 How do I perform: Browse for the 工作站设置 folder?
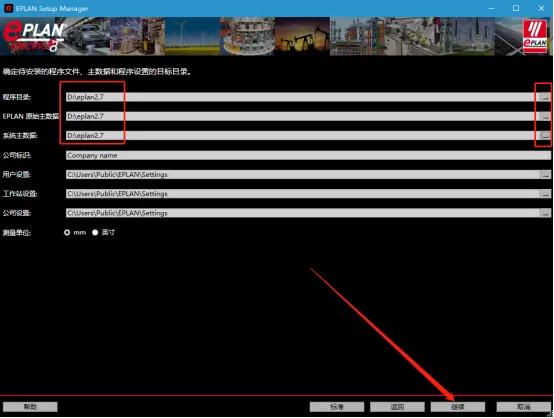(546, 194)
